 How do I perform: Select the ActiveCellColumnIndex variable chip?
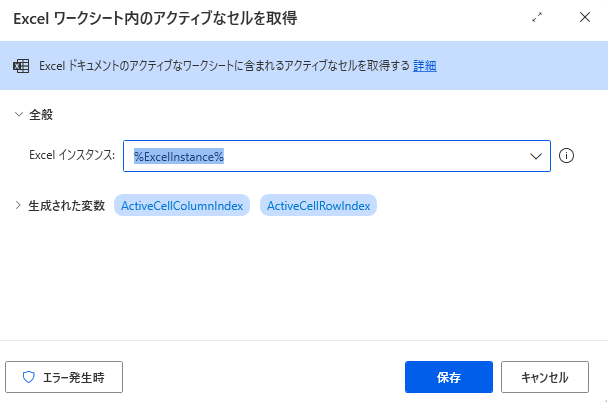point(182,205)
